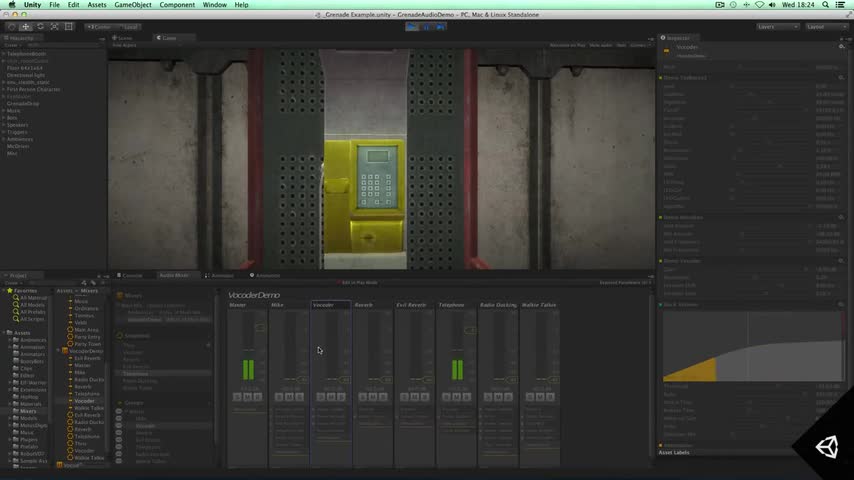Click the Favorites star icon
This screenshot has width=854, height=480.
click(x=10, y=291)
